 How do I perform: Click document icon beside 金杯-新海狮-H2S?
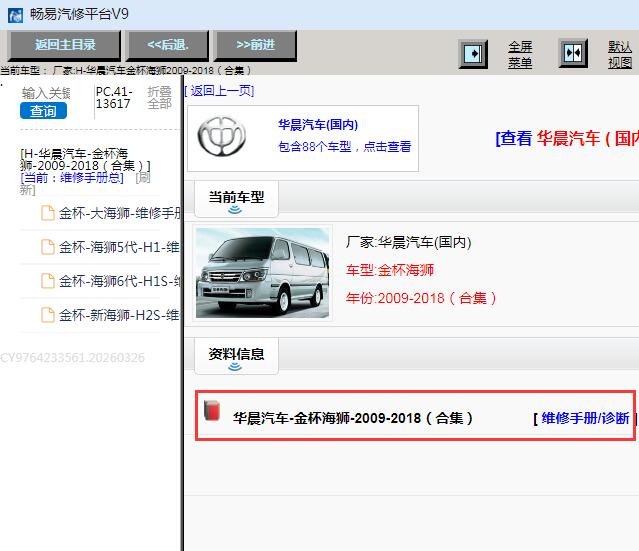[x=48, y=315]
